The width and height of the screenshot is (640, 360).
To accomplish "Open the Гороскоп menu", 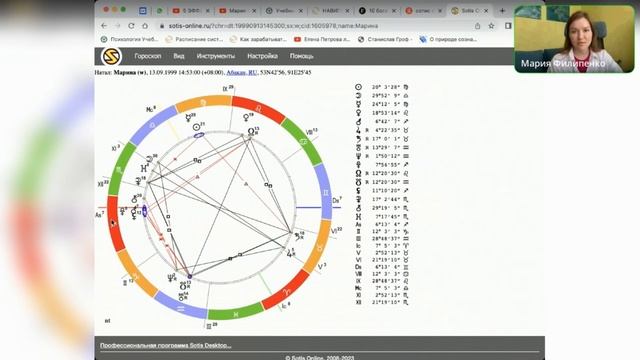I will point(148,56).
